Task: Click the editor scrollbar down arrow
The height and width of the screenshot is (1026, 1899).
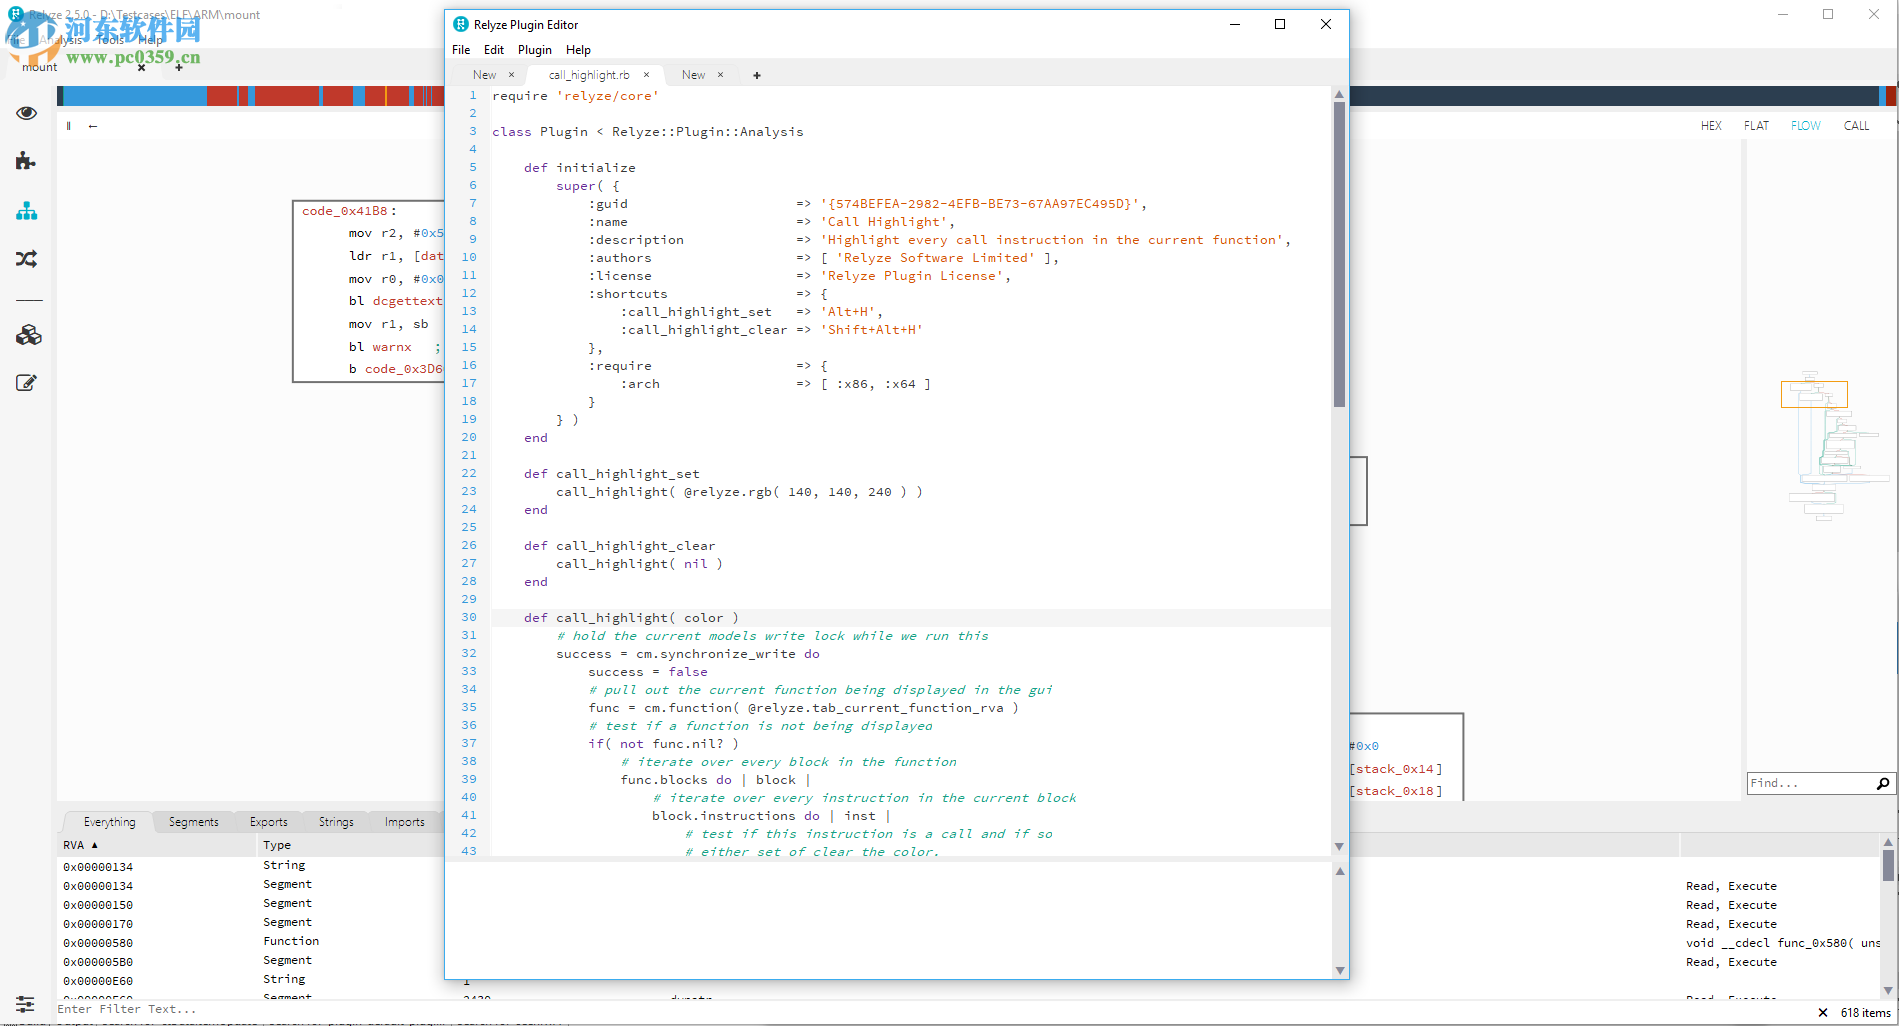Action: [1339, 847]
